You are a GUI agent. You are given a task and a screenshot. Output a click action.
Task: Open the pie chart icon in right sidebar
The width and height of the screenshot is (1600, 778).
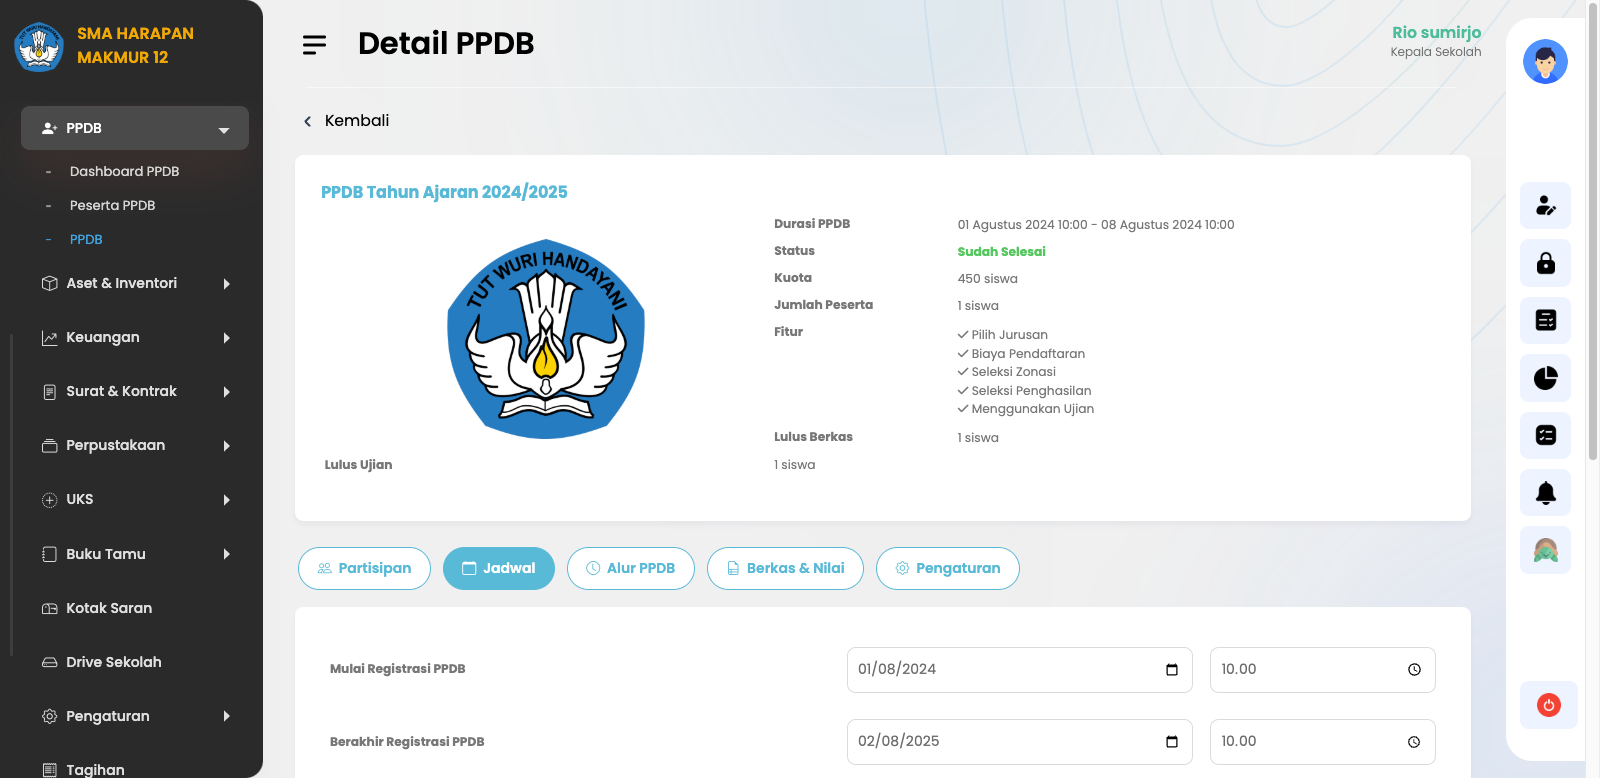pyautogui.click(x=1545, y=378)
